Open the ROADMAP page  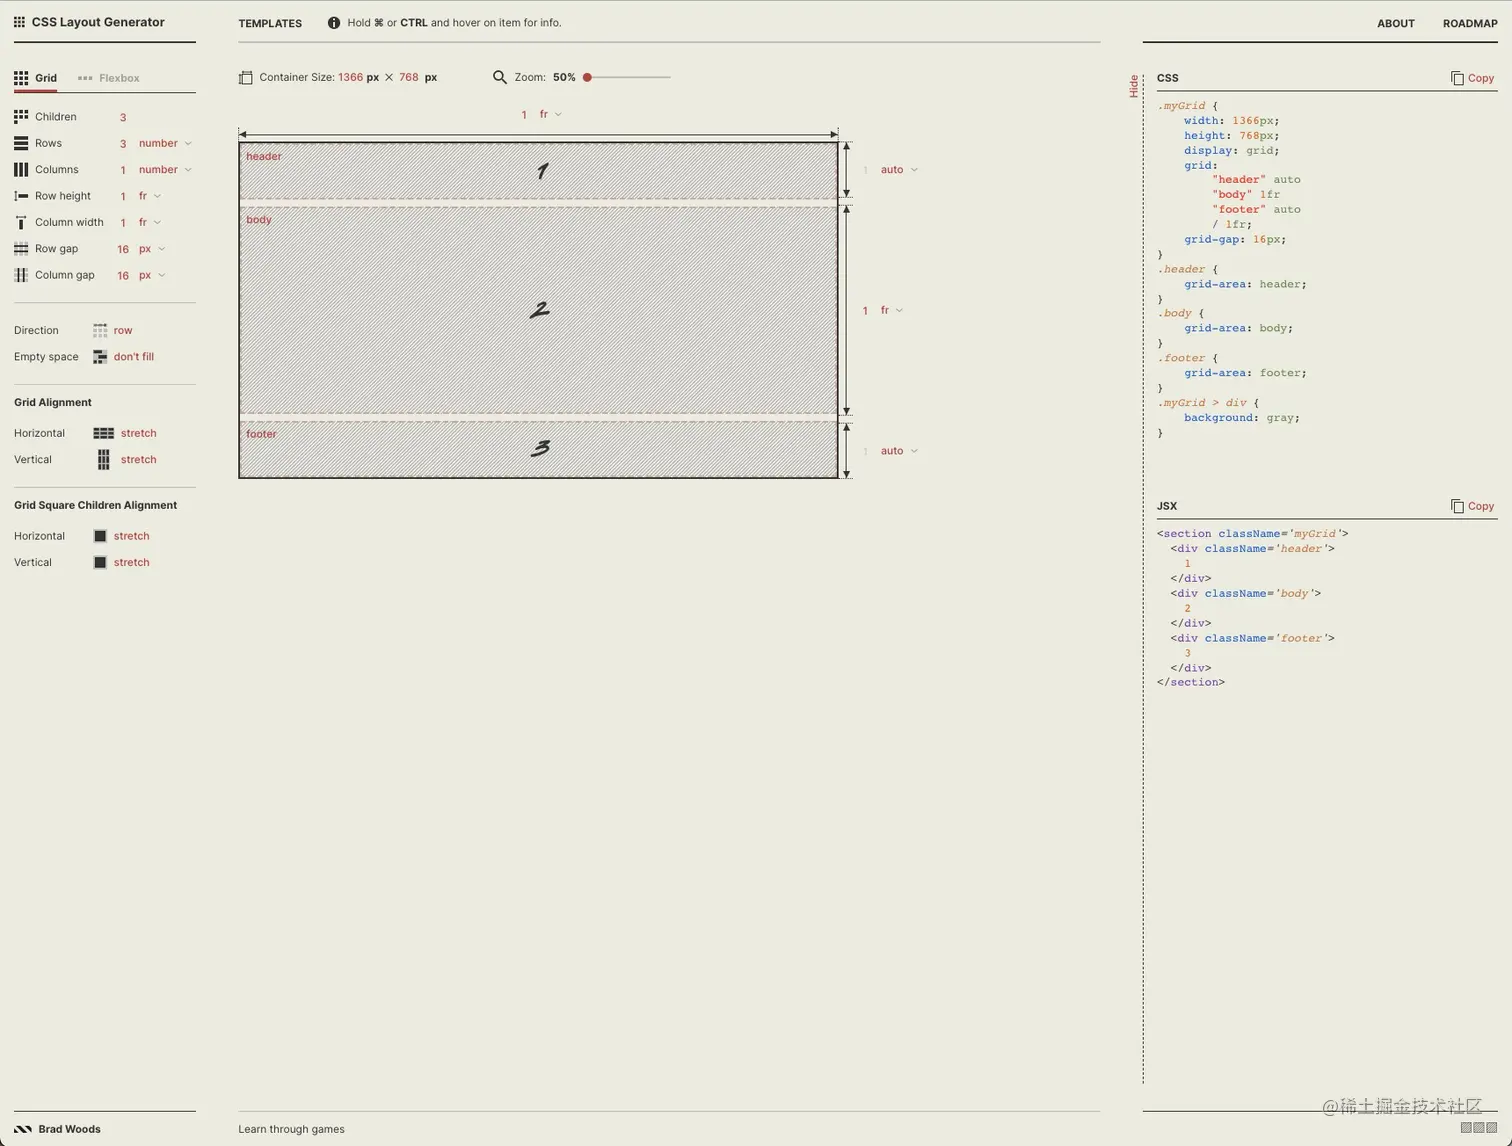tap(1470, 23)
